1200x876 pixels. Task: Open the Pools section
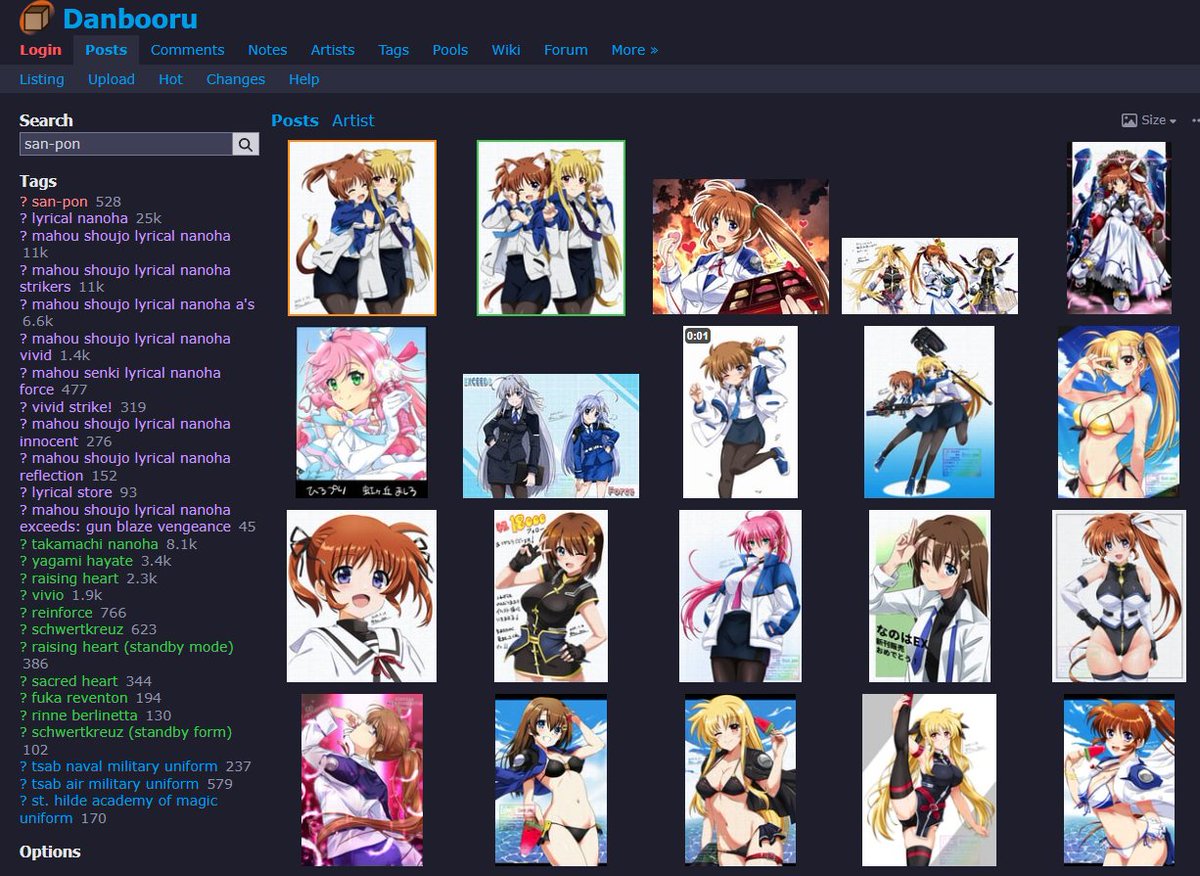450,50
